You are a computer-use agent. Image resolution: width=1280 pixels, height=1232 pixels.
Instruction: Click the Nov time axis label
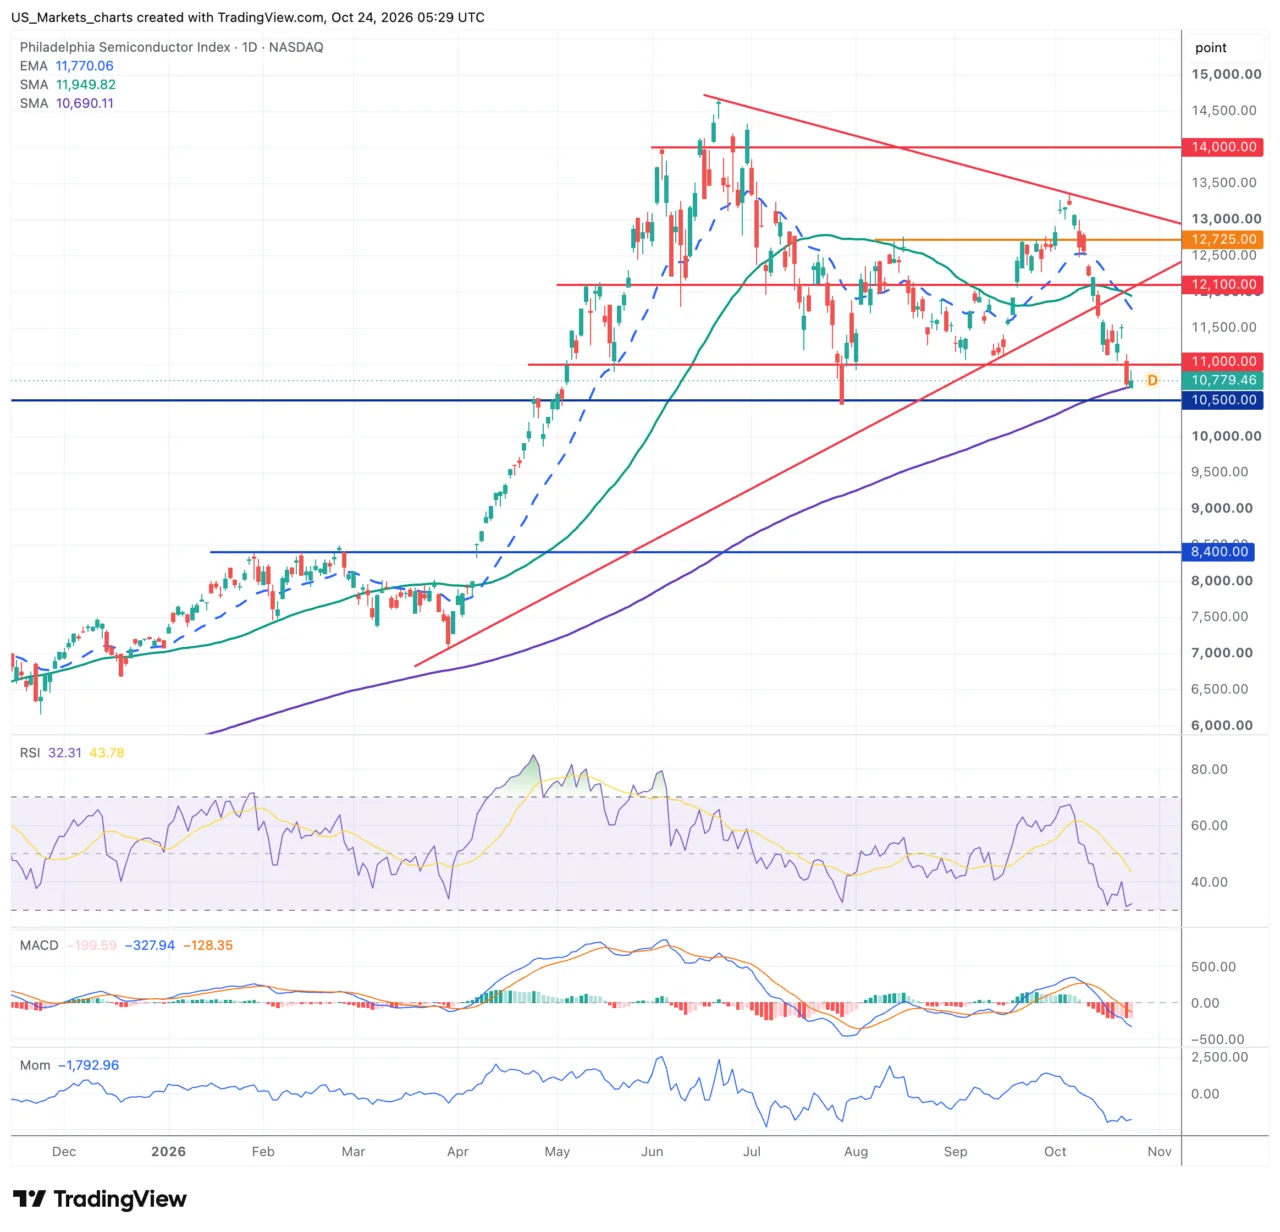1160,1152
